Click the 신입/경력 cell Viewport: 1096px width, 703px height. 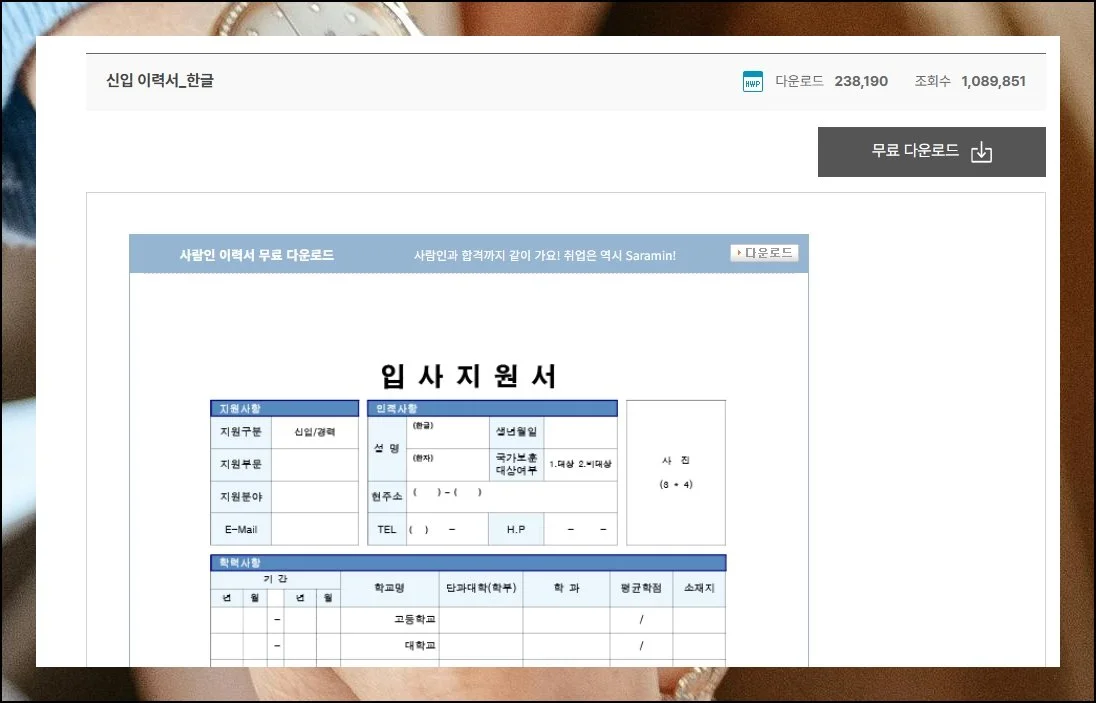pos(314,432)
